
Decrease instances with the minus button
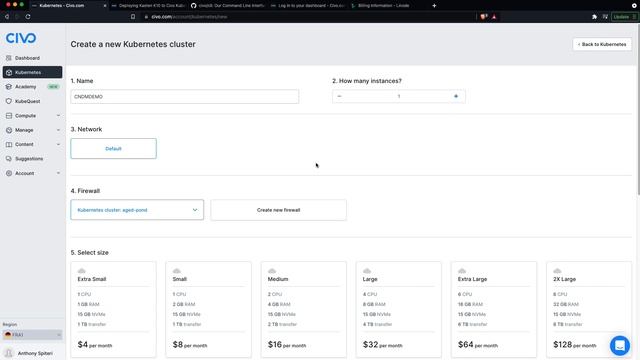pos(339,96)
